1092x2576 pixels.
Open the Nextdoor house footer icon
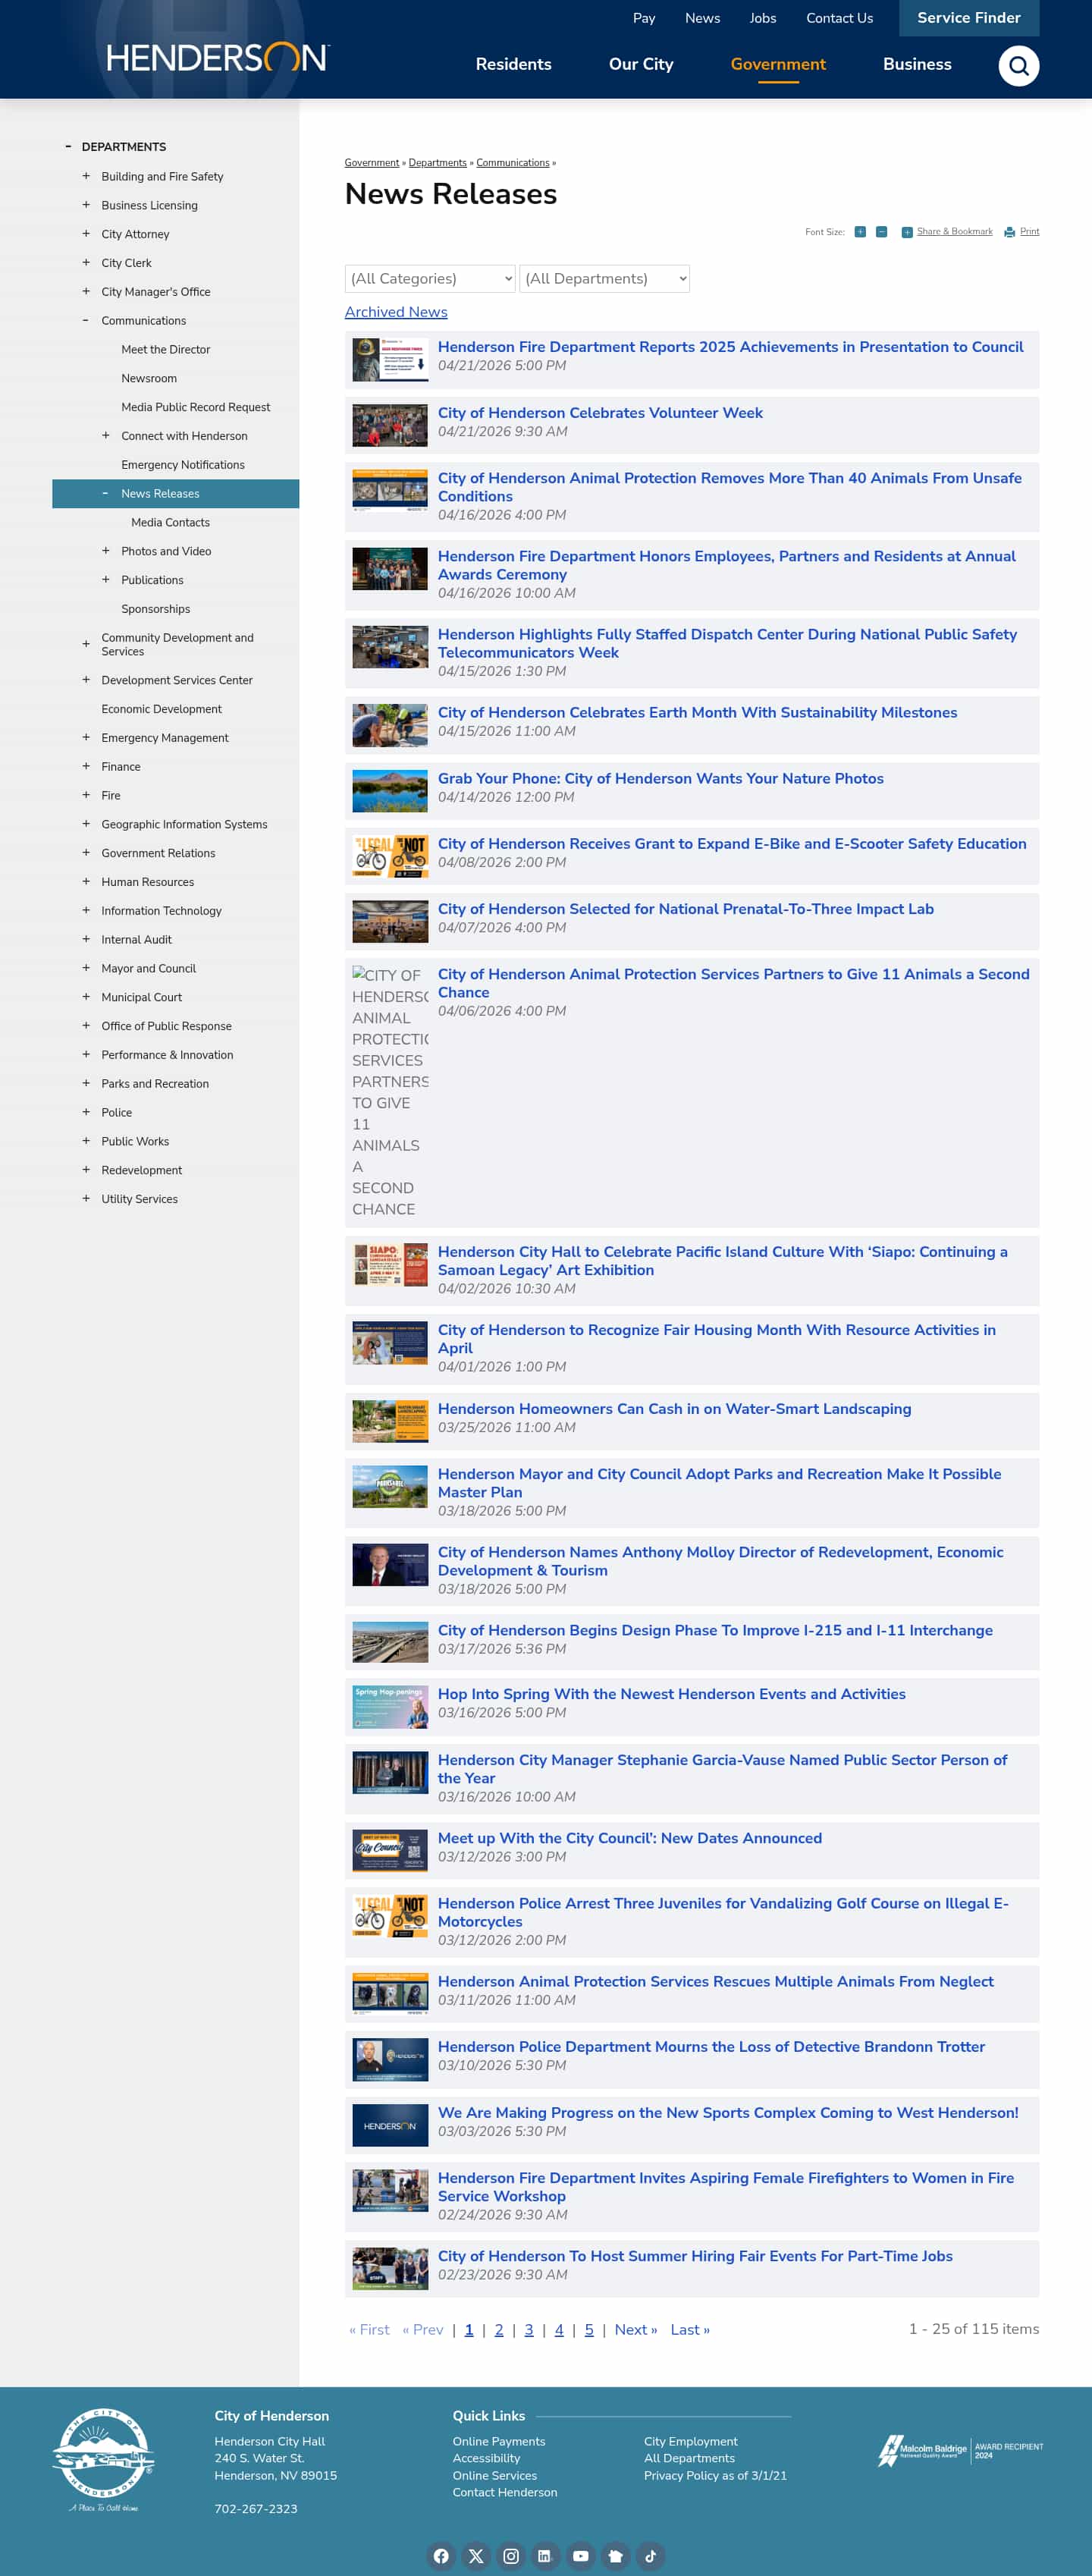[x=615, y=2555]
